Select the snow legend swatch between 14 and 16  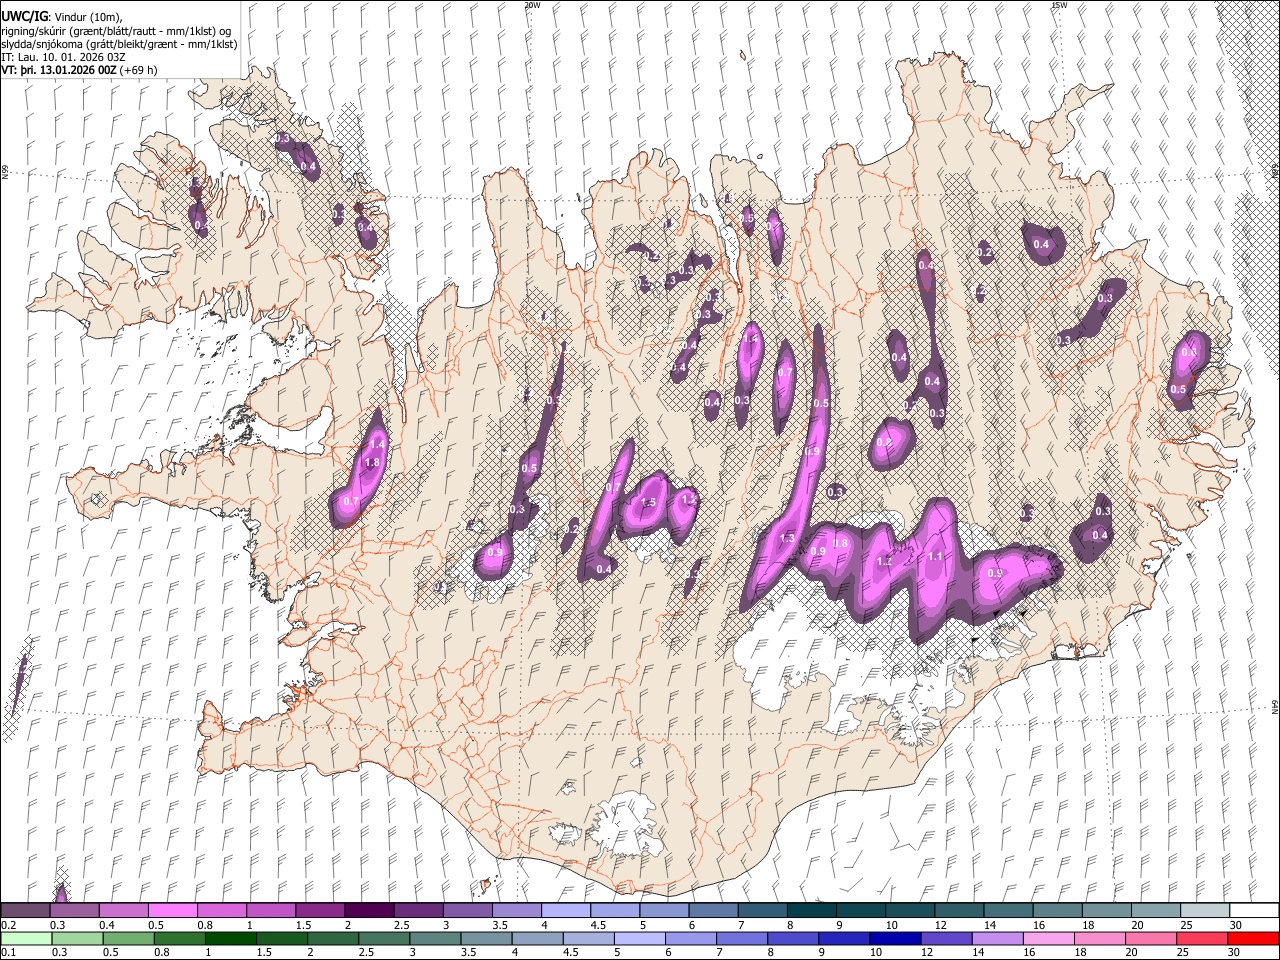(x=1009, y=910)
